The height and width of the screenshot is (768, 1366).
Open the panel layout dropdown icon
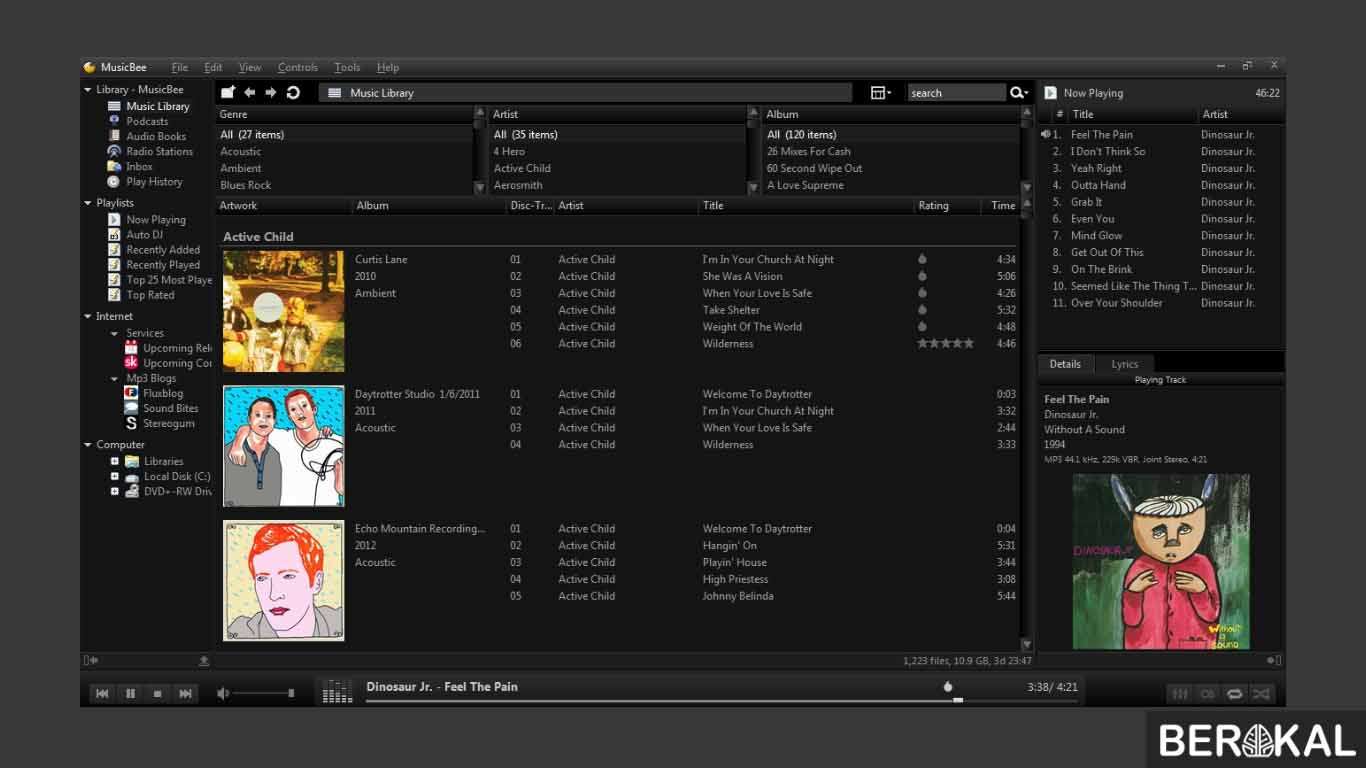(880, 92)
